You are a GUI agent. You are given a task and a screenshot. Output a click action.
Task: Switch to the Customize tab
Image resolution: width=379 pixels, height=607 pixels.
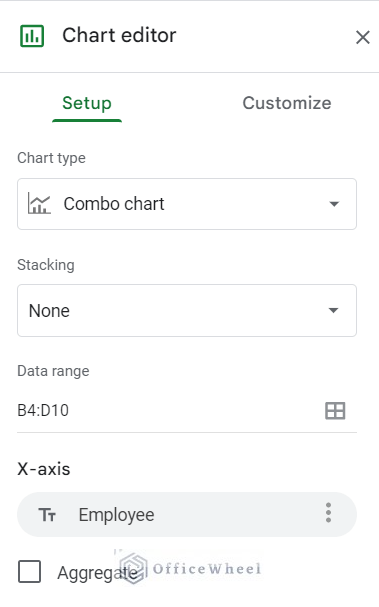[x=286, y=103]
